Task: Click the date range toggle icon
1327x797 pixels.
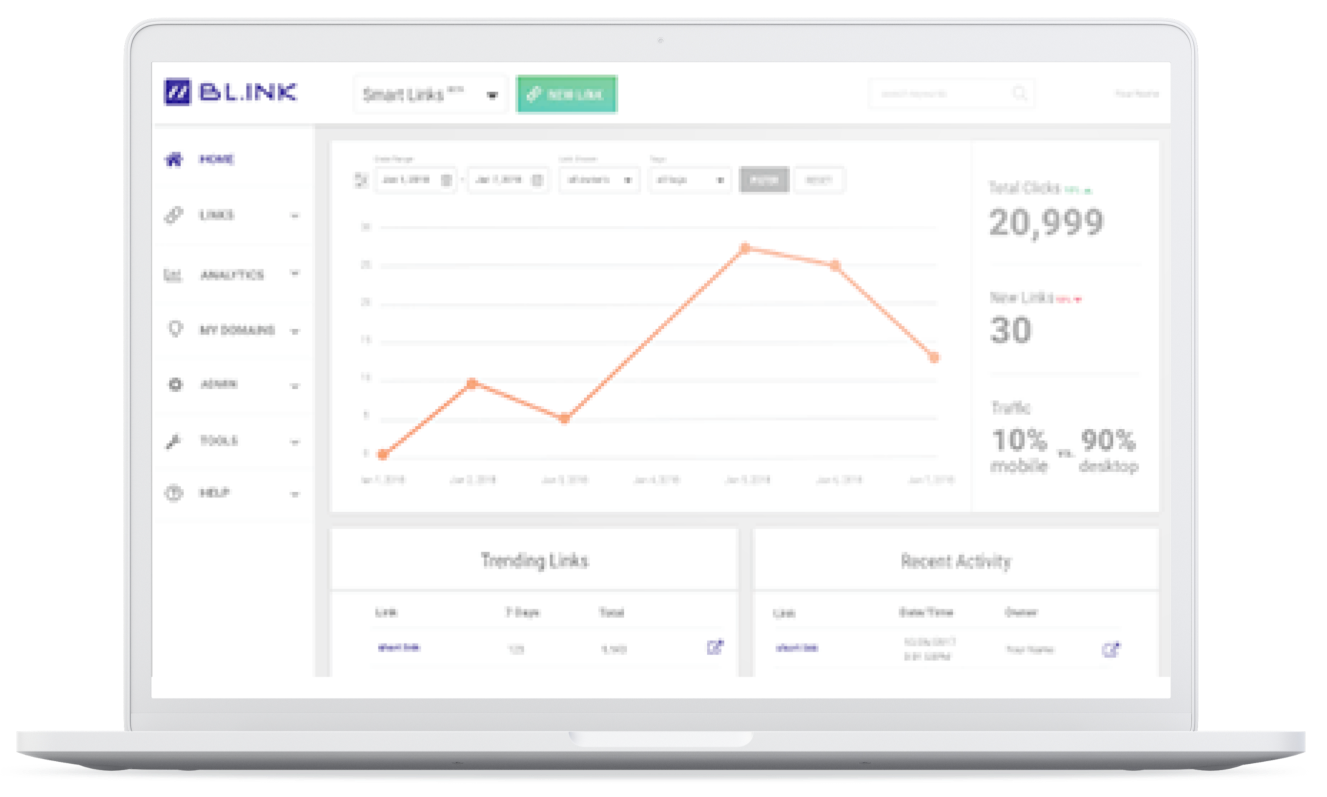Action: (361, 180)
